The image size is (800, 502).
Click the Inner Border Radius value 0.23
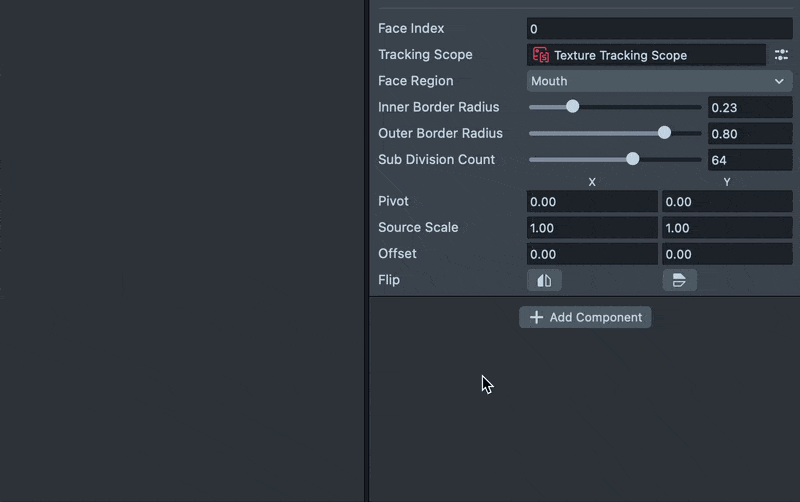click(x=749, y=107)
